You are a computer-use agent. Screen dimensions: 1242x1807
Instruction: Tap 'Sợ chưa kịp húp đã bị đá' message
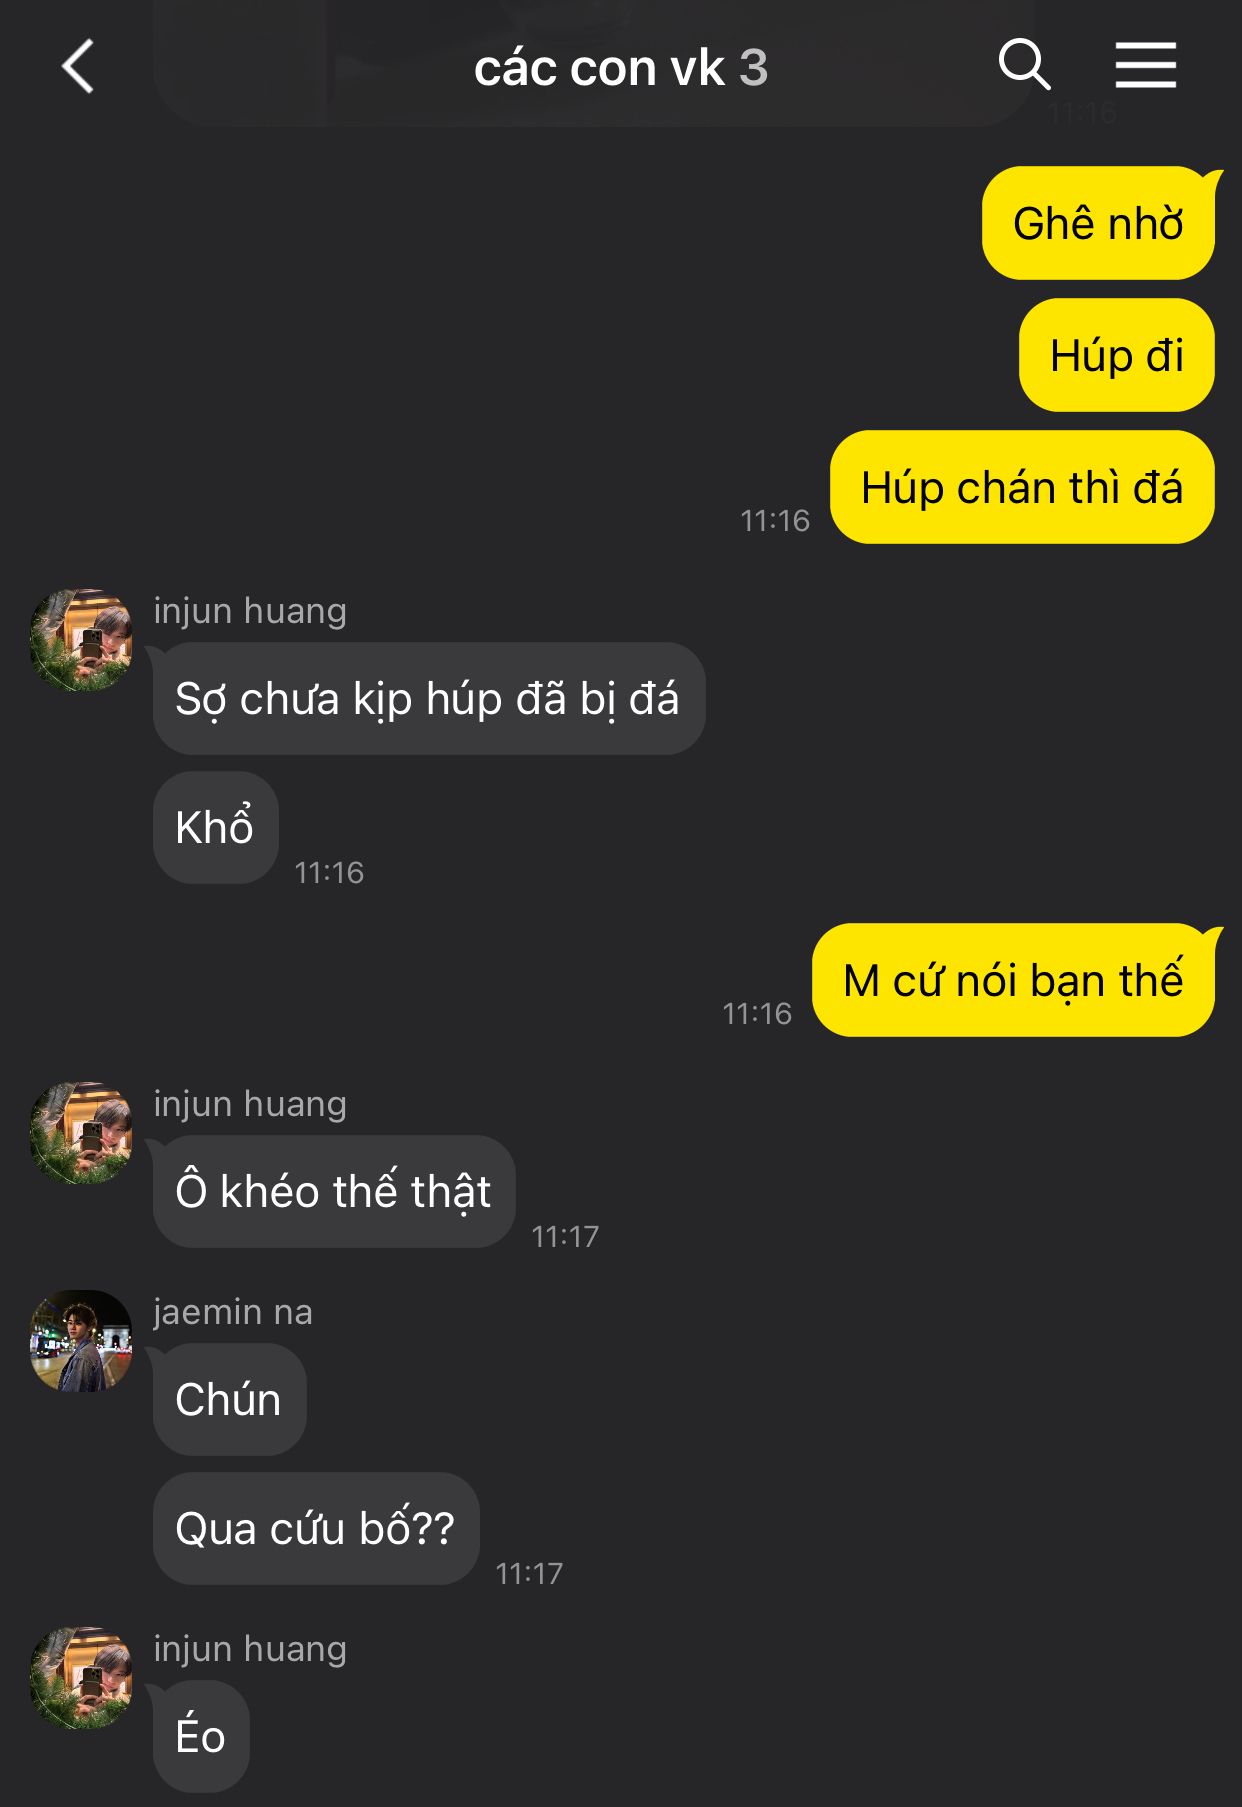point(429,698)
